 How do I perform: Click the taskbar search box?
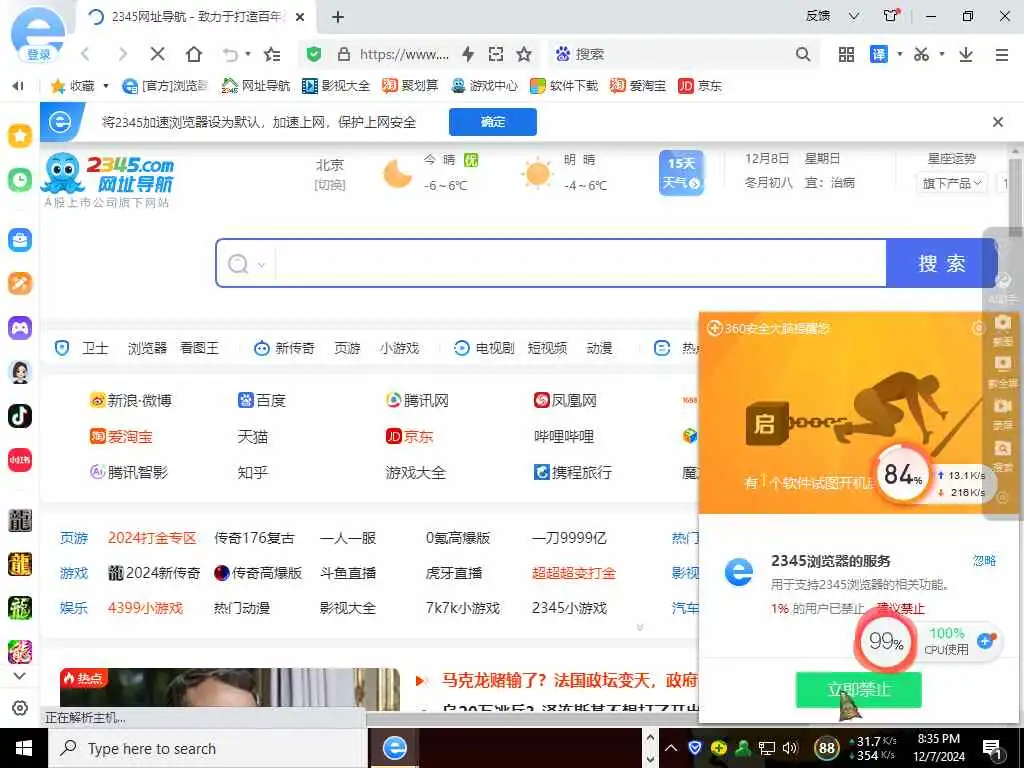[207, 748]
